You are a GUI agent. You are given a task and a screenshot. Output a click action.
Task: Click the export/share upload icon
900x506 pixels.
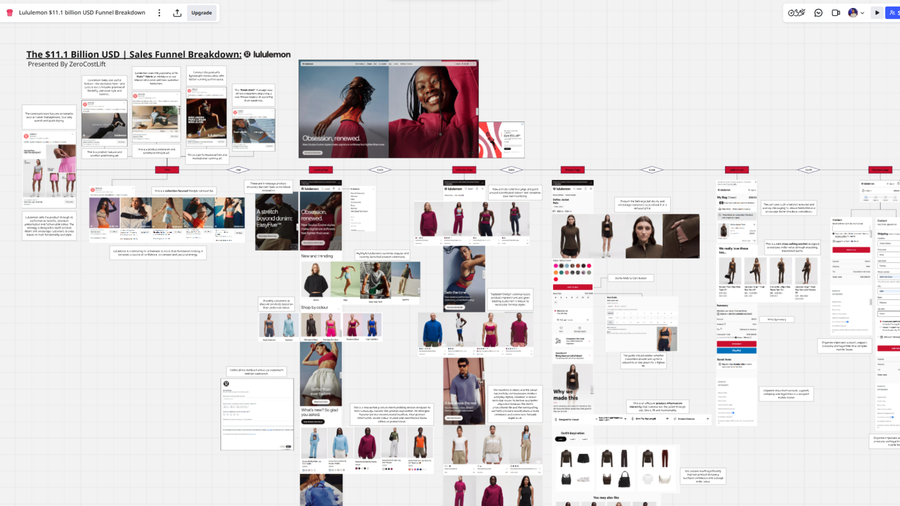177,13
